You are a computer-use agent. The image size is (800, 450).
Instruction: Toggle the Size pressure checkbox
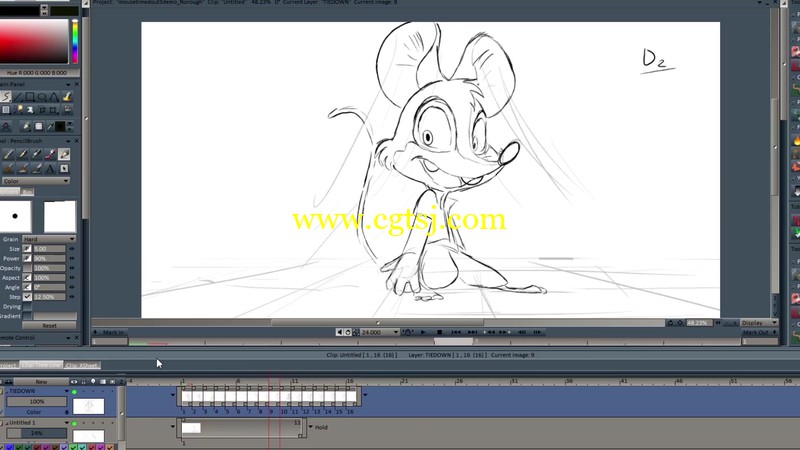[27, 248]
